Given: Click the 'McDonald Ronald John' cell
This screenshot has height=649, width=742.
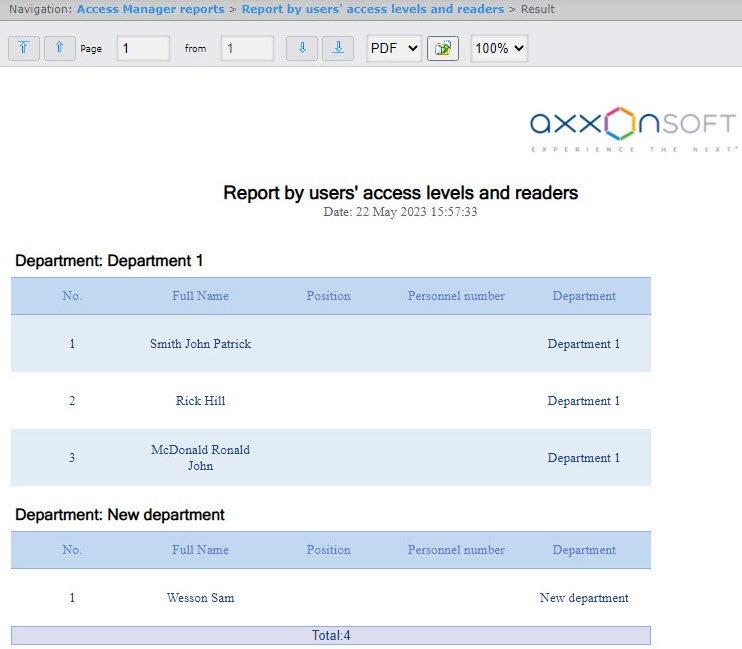Looking at the screenshot, I should (x=201, y=458).
